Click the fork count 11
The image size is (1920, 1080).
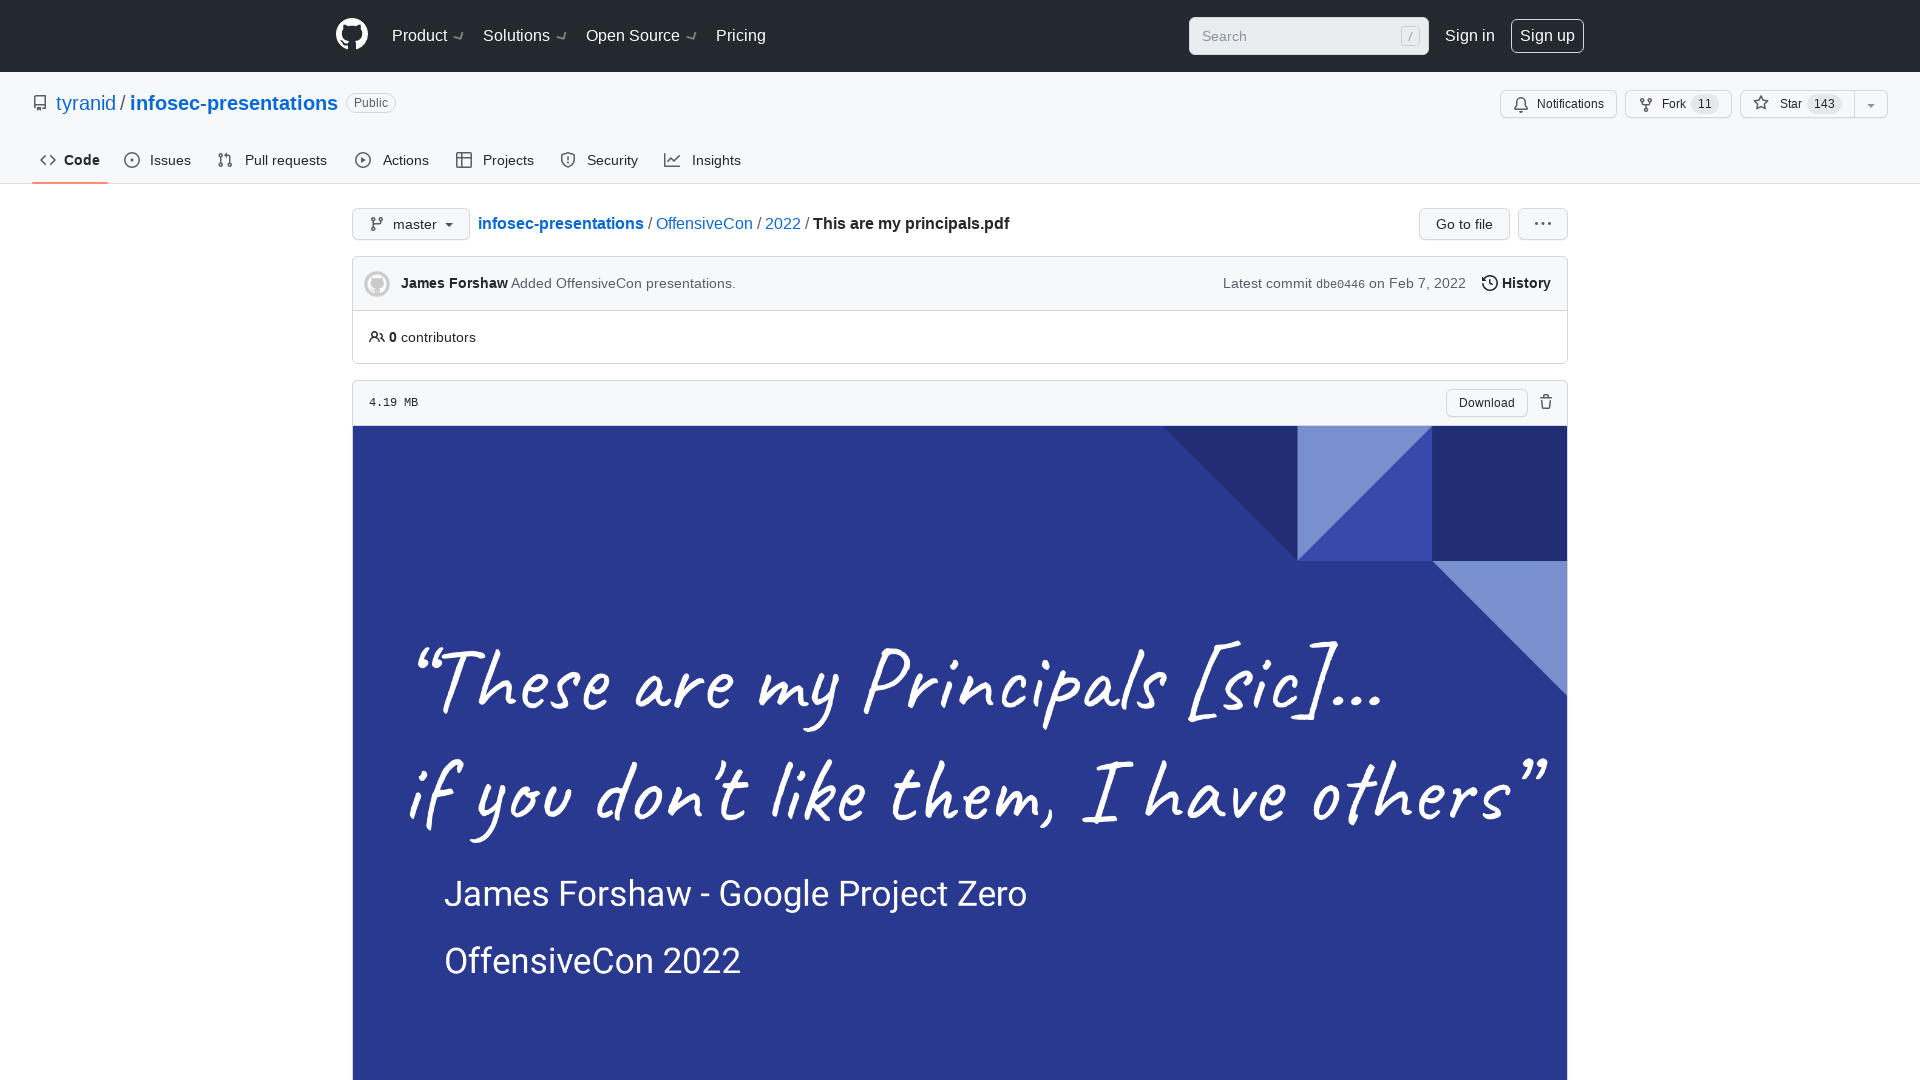(1705, 104)
